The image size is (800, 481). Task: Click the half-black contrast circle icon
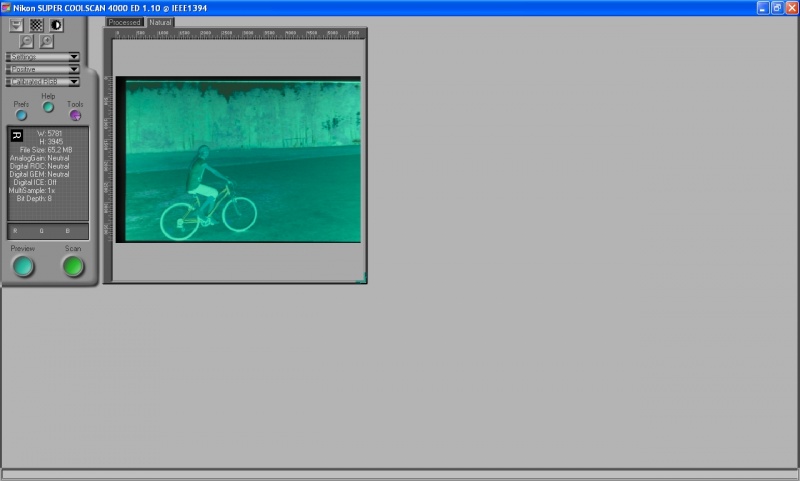coord(56,25)
